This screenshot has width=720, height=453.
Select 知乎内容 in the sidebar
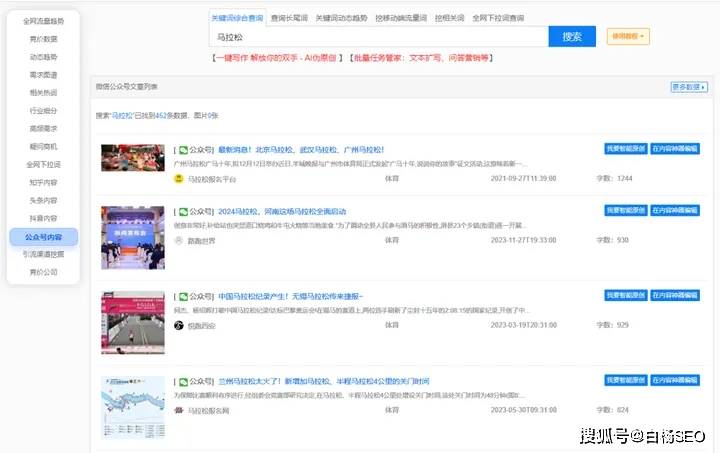click(44, 183)
